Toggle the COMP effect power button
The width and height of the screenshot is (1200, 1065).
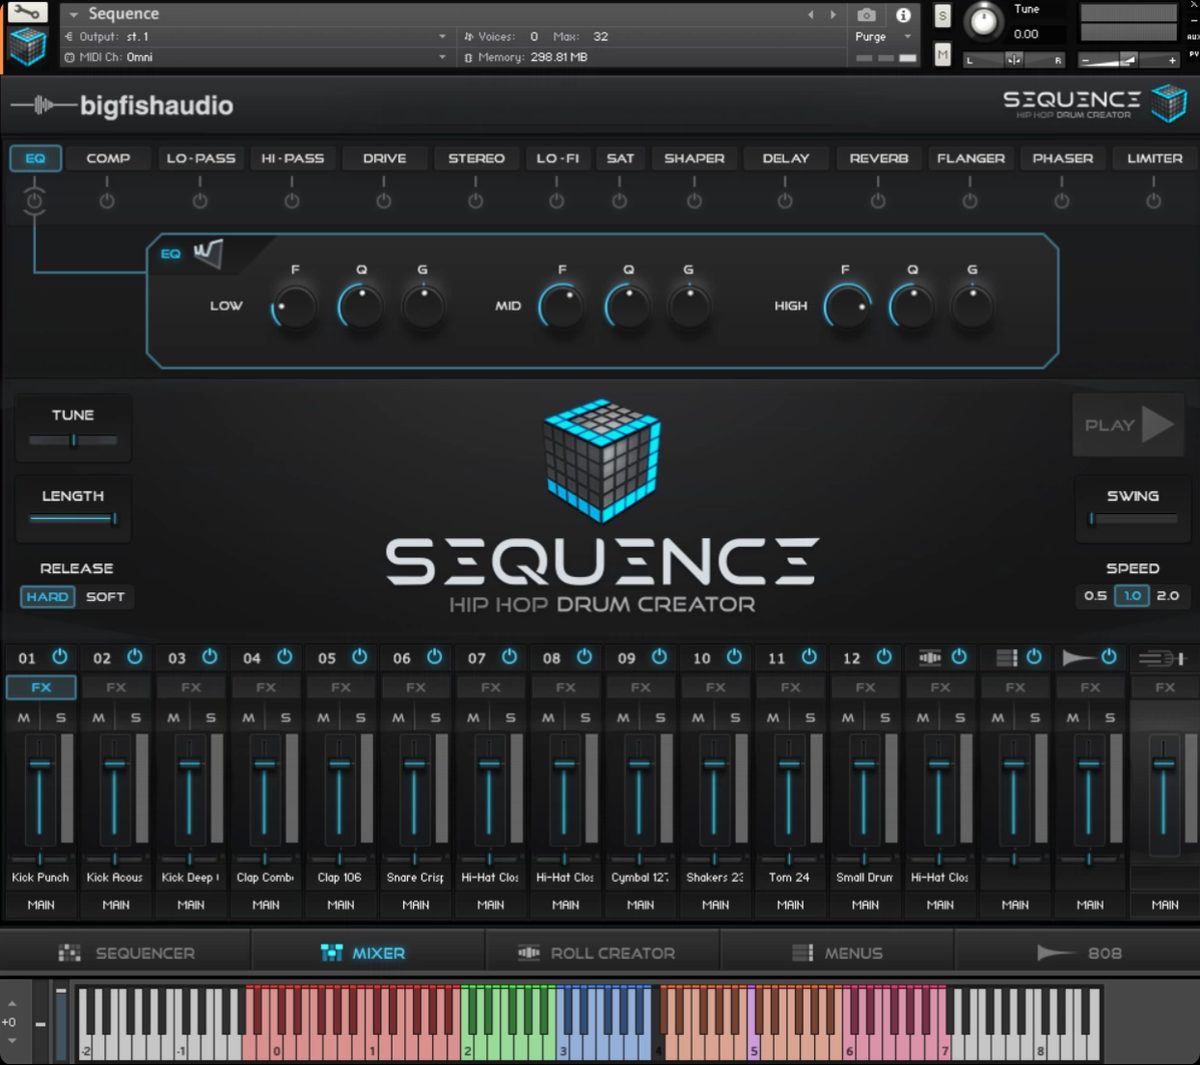click(107, 201)
